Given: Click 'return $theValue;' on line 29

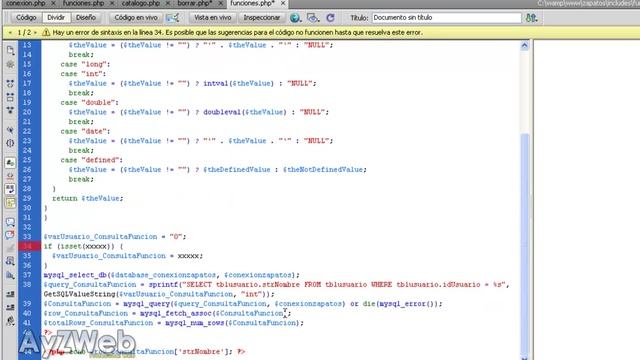Looking at the screenshot, I should [x=87, y=198].
